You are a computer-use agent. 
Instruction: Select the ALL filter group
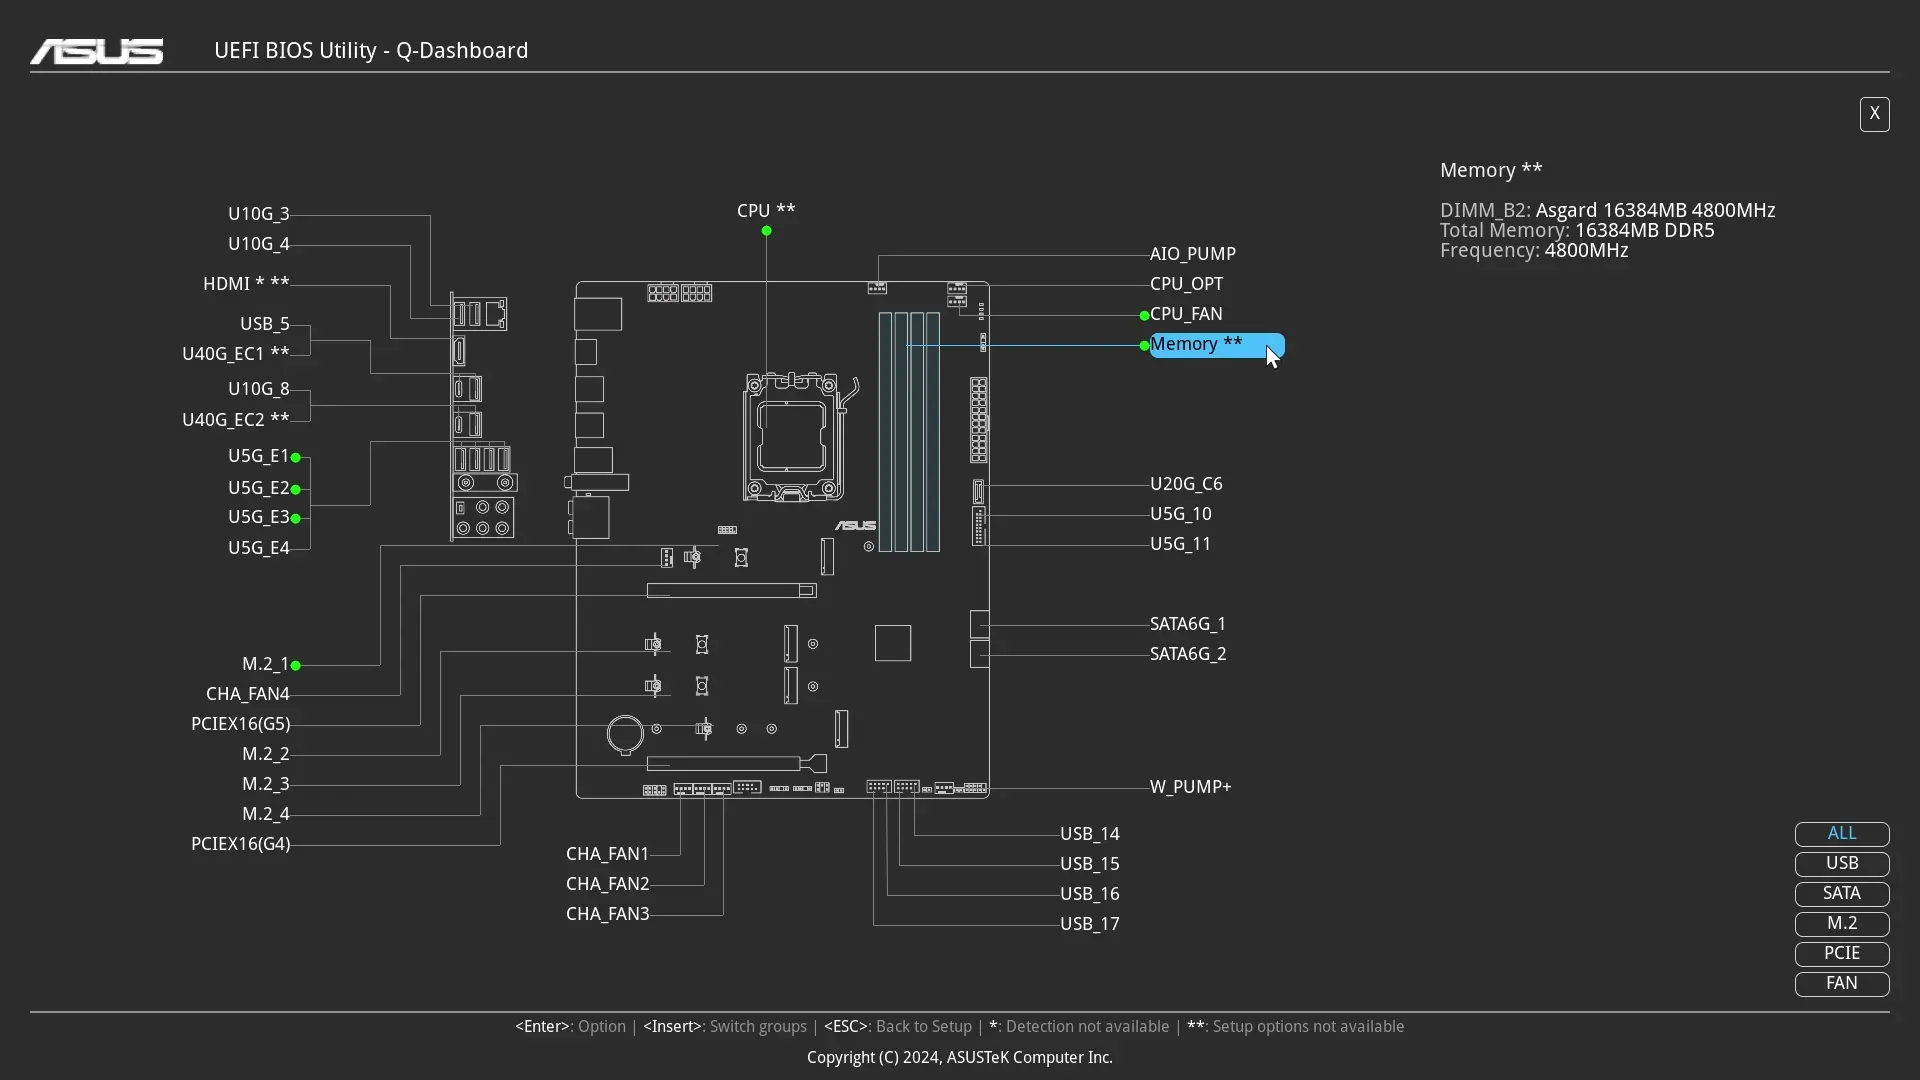click(1841, 834)
